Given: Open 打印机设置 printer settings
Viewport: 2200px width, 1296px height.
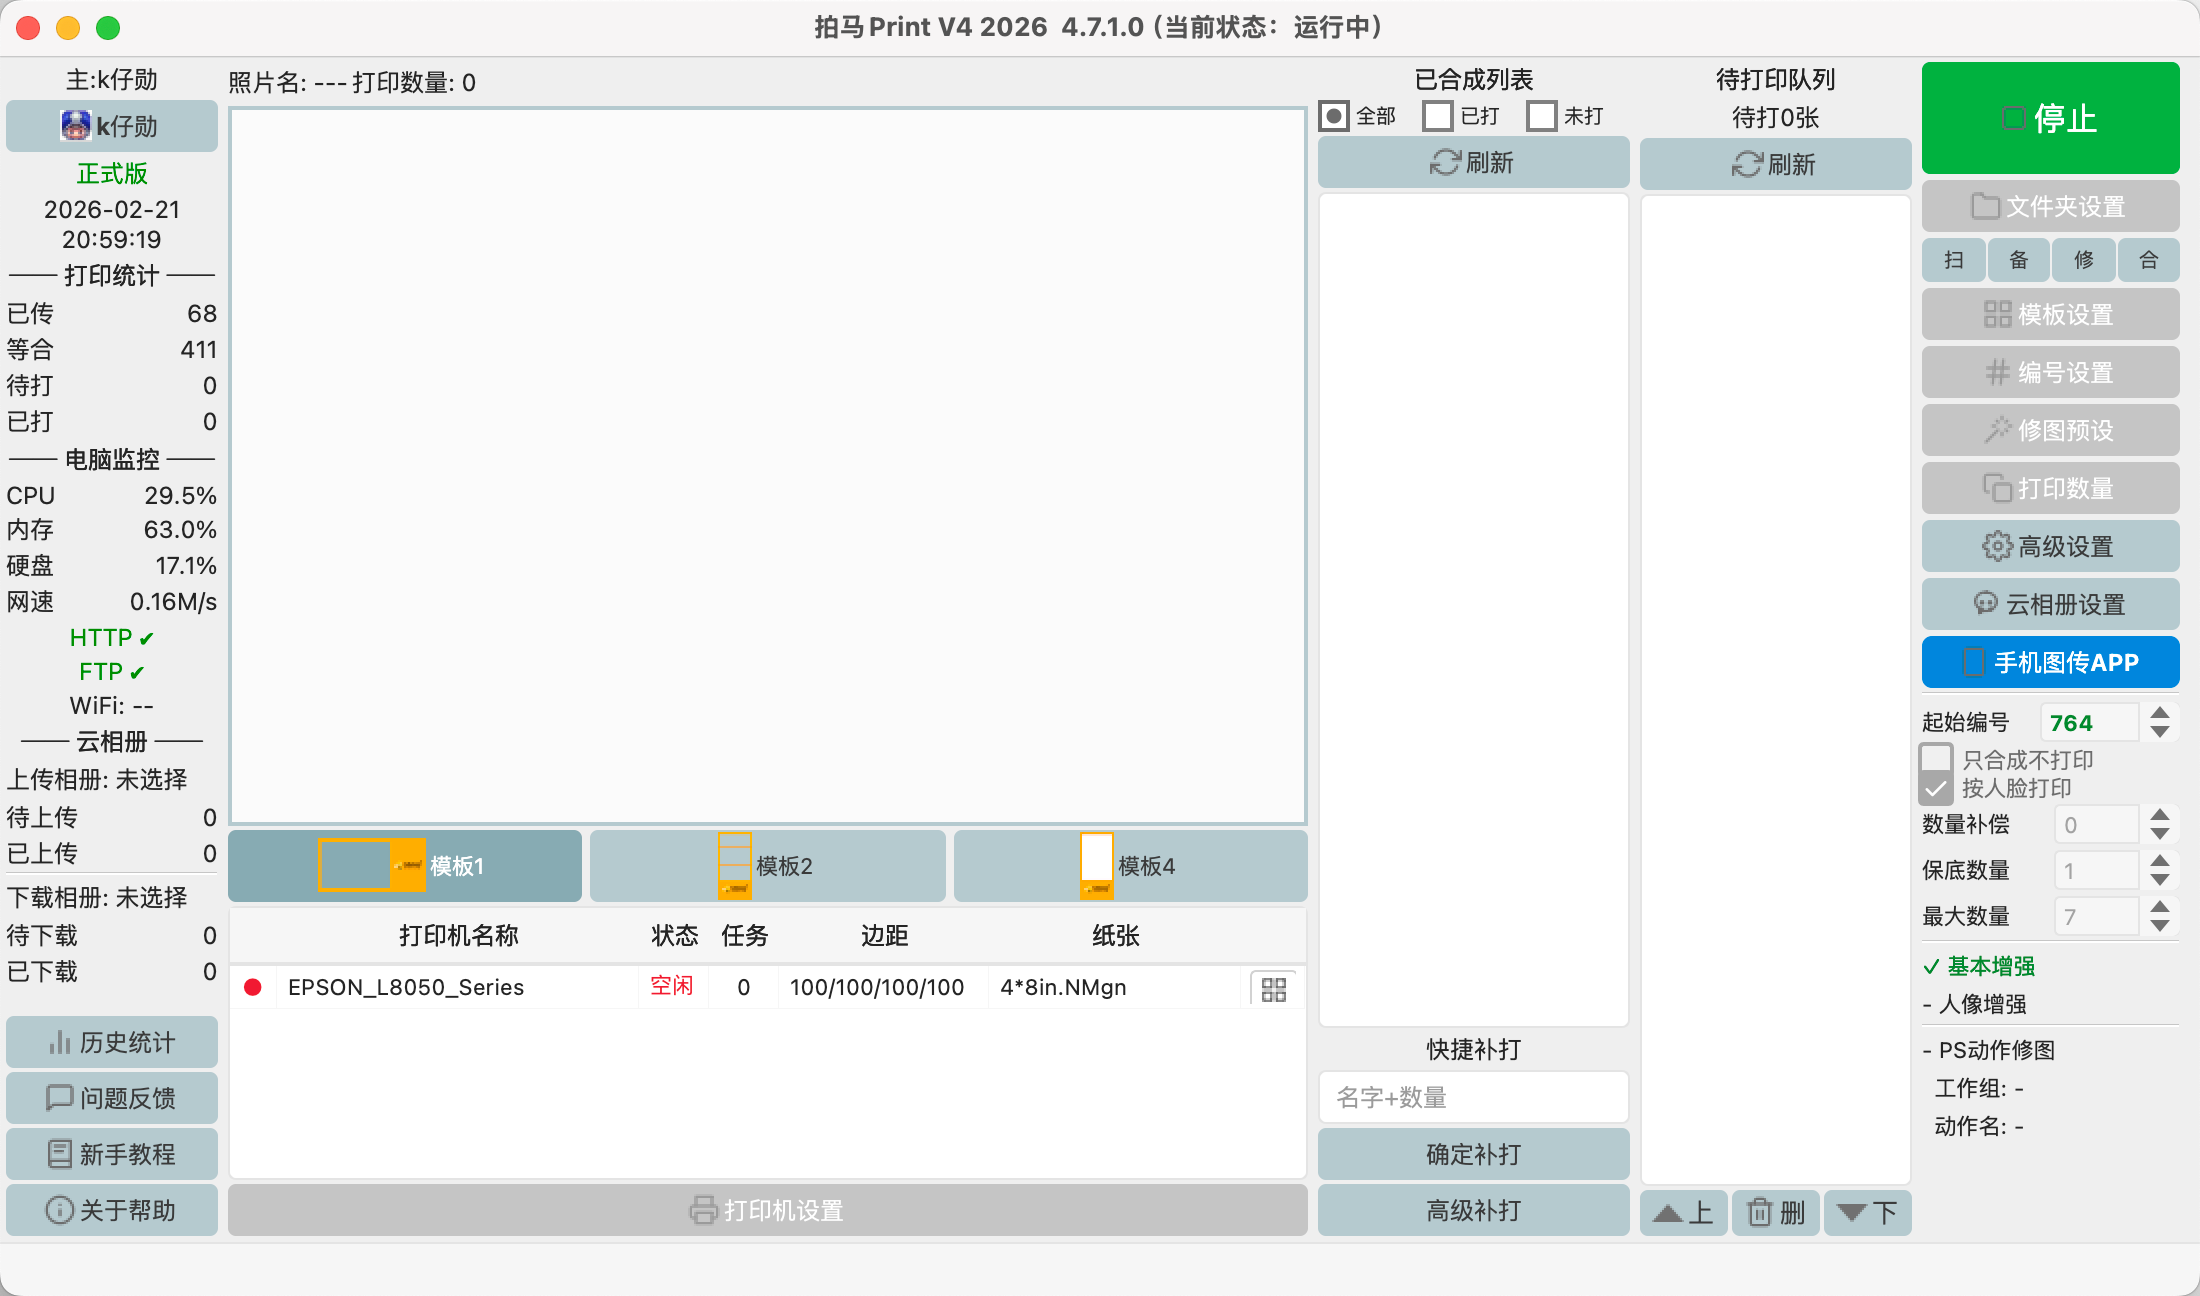Looking at the screenshot, I should coord(767,1211).
